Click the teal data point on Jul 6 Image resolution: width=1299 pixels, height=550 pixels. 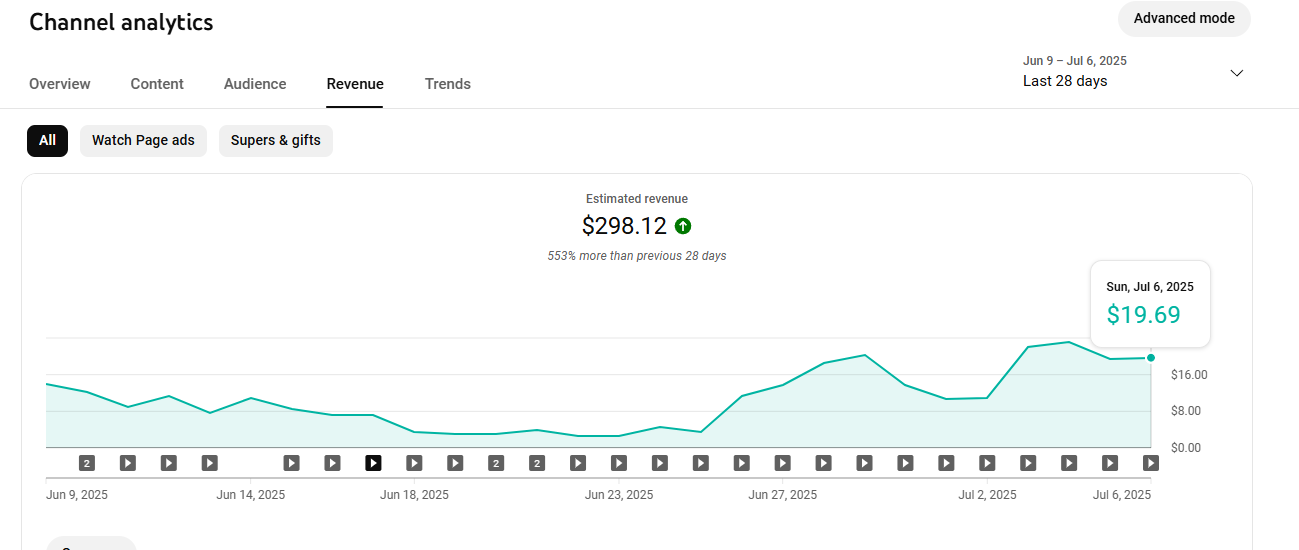click(x=1151, y=358)
